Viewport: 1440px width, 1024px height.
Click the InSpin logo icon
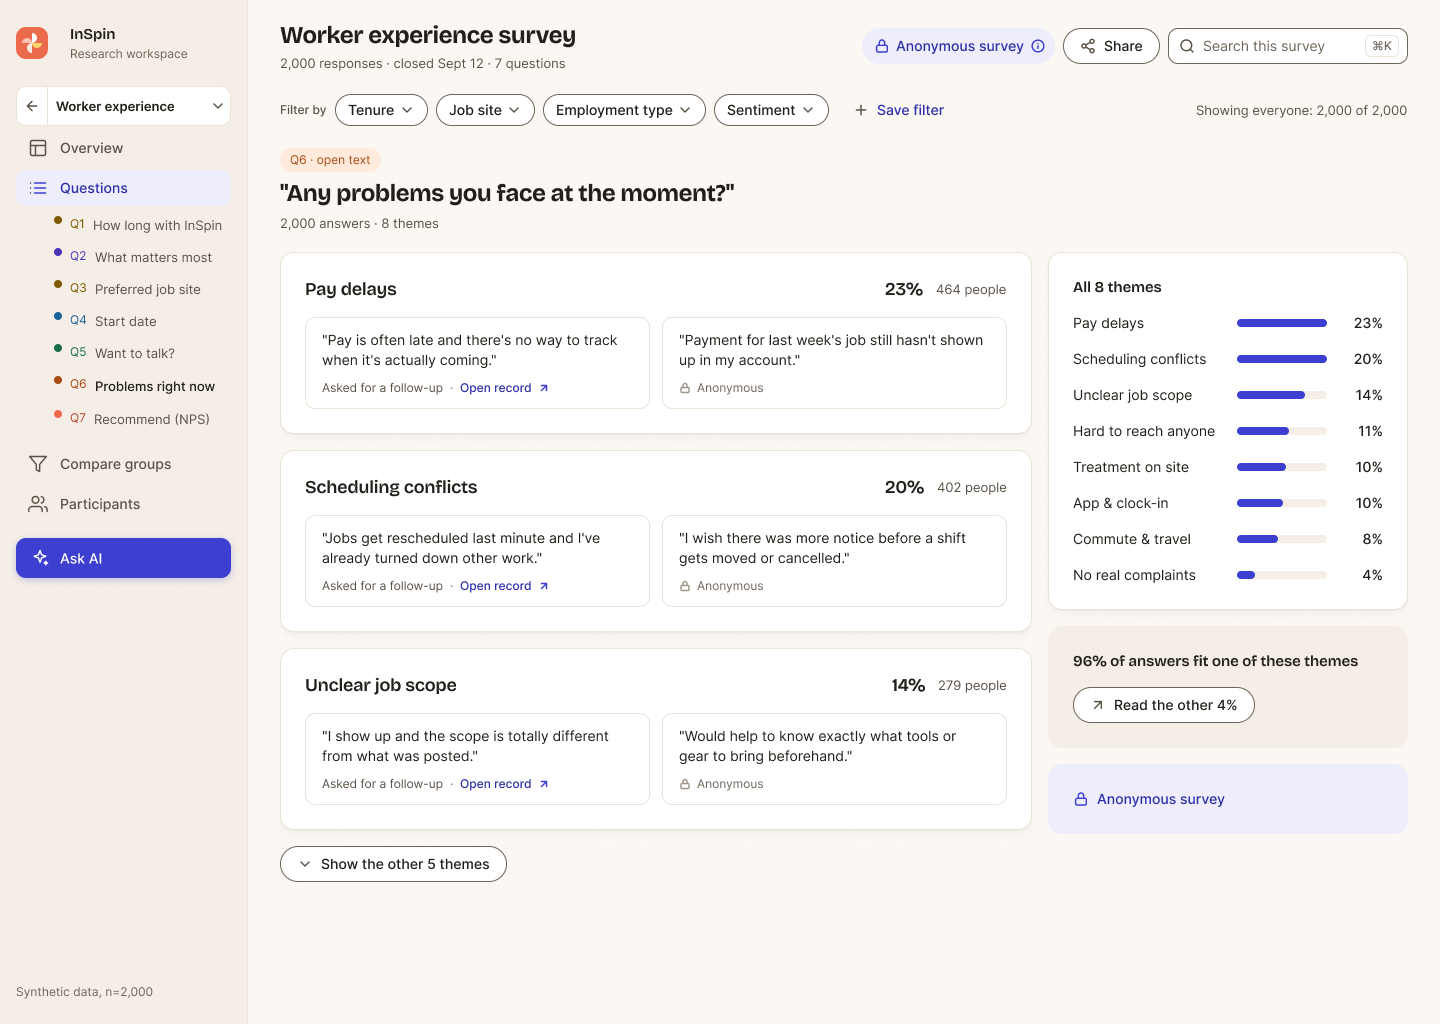pyautogui.click(x=32, y=43)
